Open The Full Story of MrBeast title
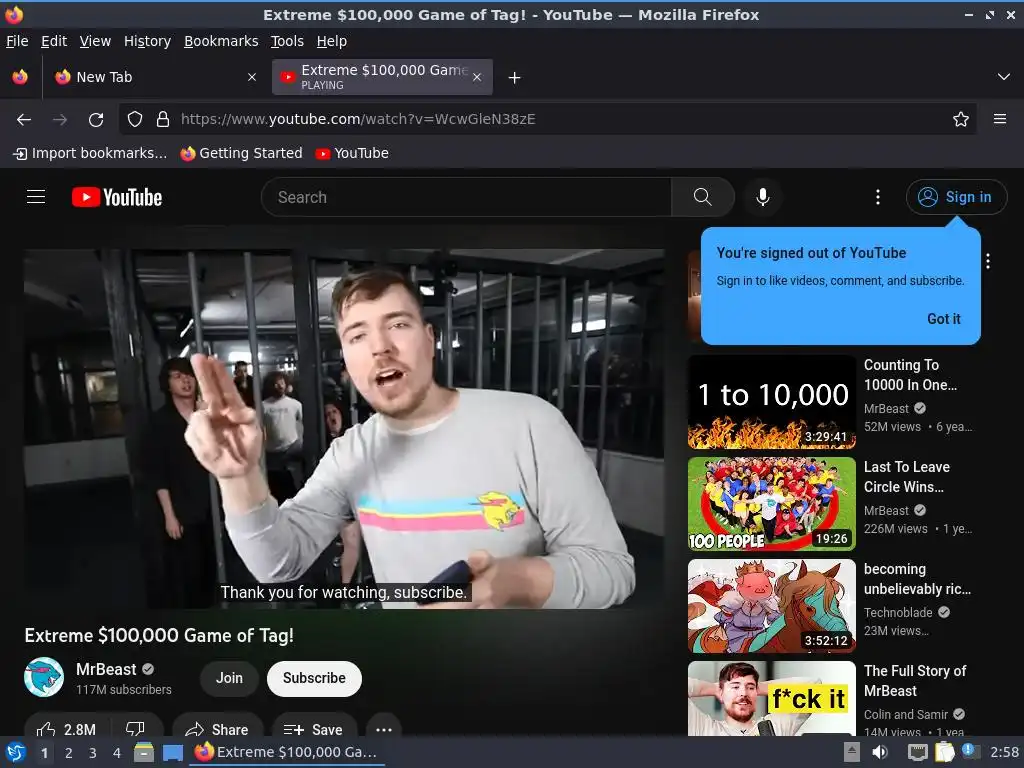 (915, 680)
